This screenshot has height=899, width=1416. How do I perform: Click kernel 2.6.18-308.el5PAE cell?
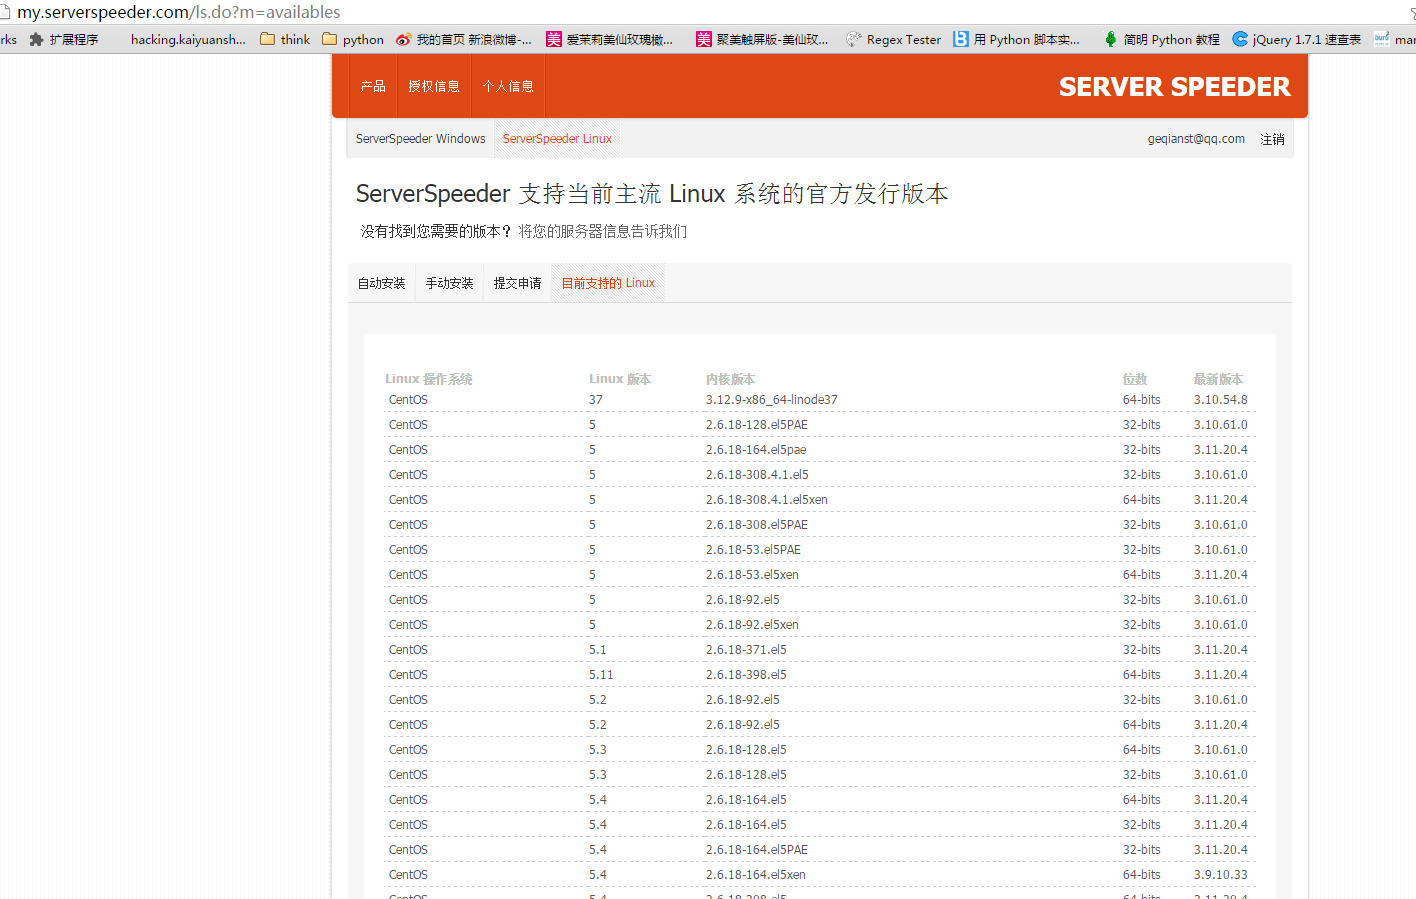click(x=757, y=525)
